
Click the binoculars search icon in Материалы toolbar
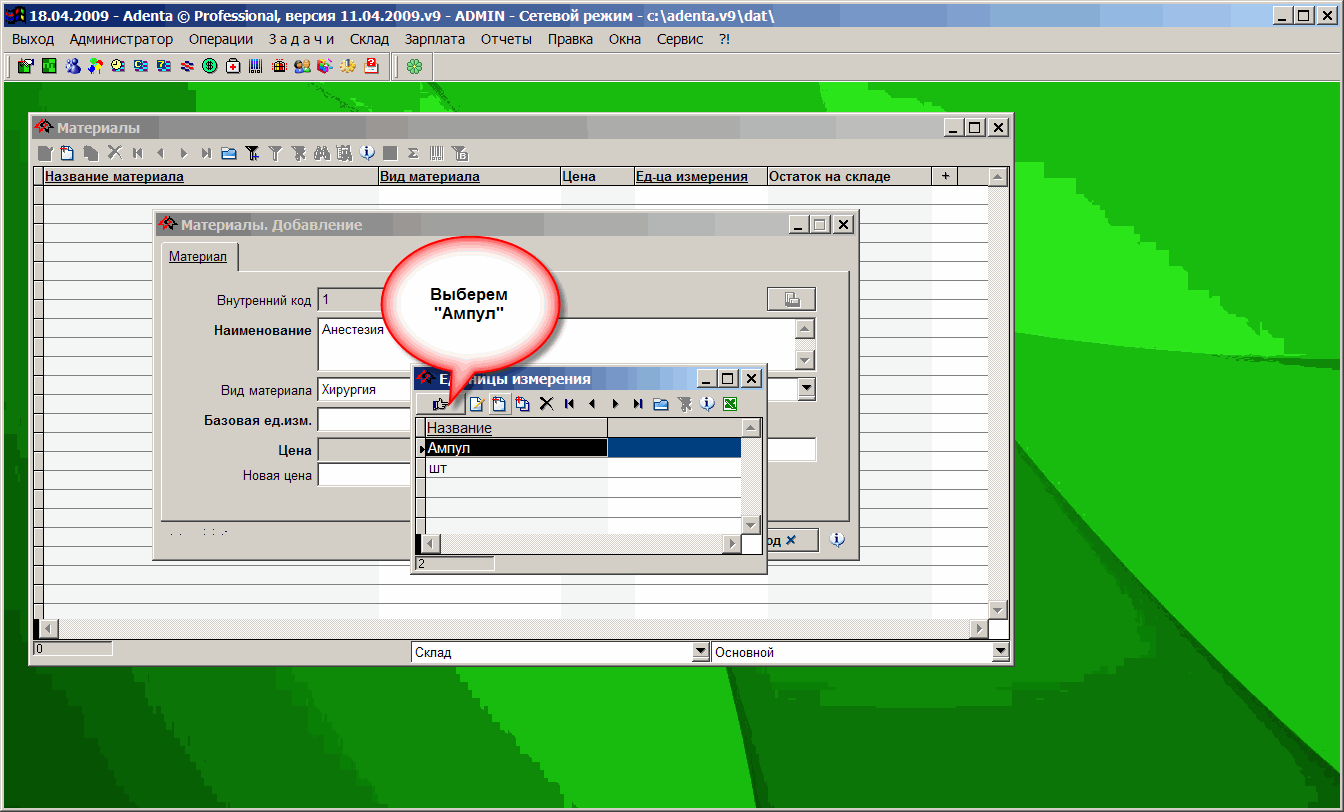pyautogui.click(x=321, y=153)
